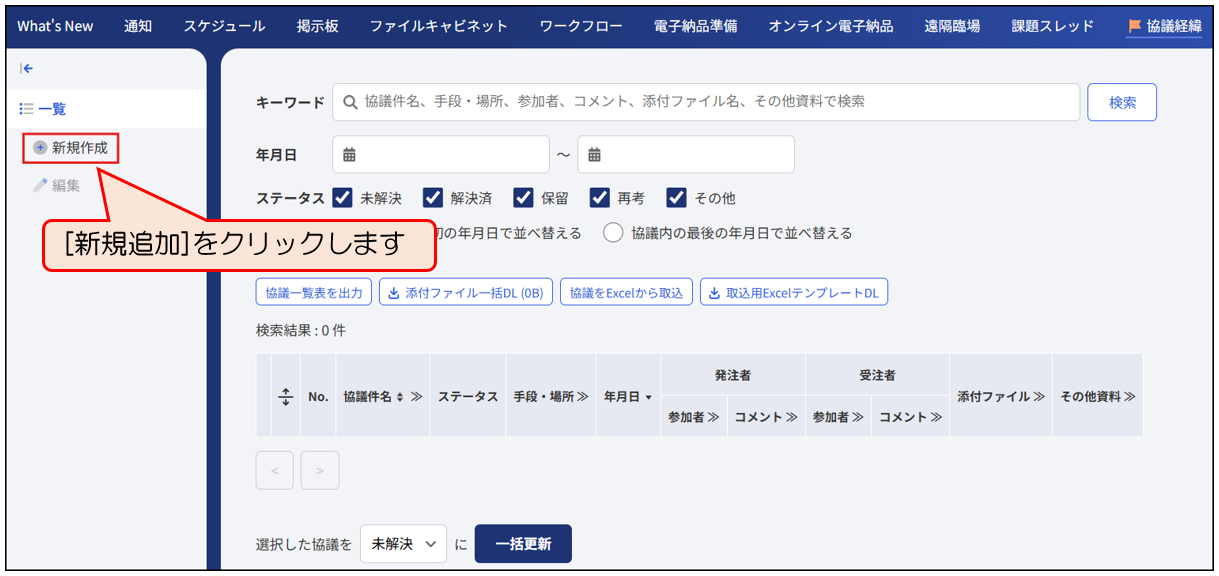This screenshot has width=1219, height=576.
Task: Click the list icon beside 一覧
Action: [27, 109]
